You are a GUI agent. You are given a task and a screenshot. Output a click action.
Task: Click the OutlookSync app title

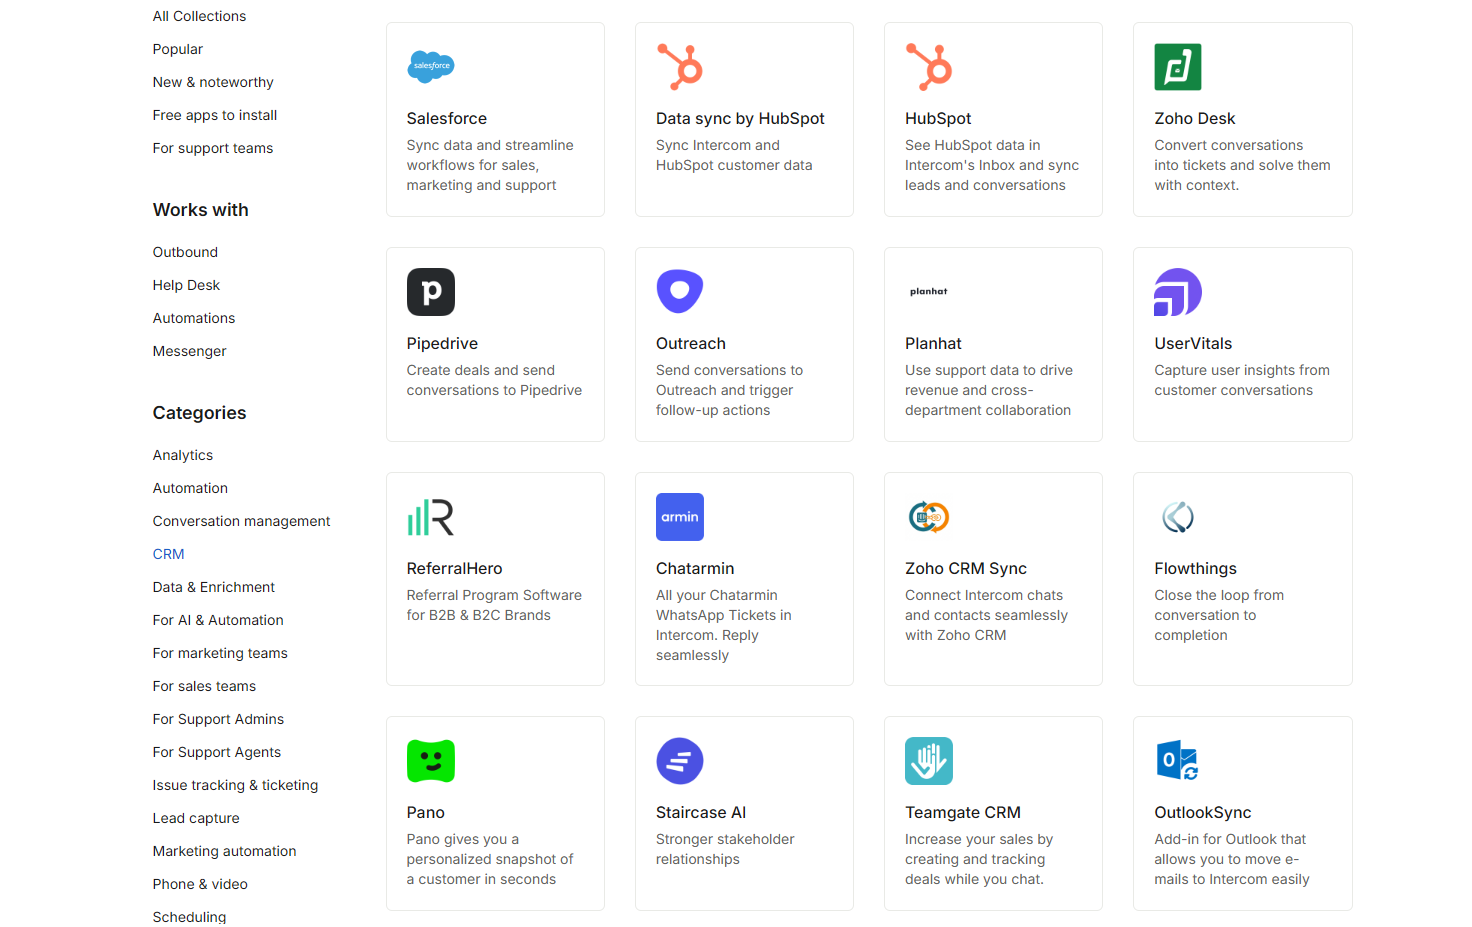point(1203,812)
